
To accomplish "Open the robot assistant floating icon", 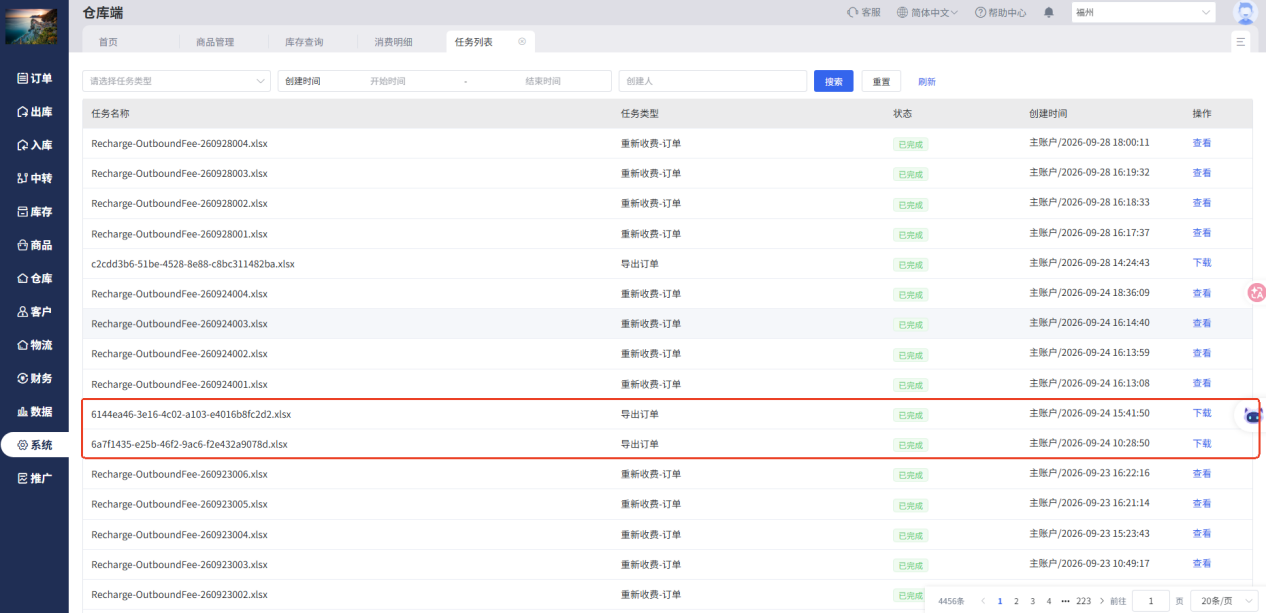I will pyautogui.click(x=1252, y=416).
